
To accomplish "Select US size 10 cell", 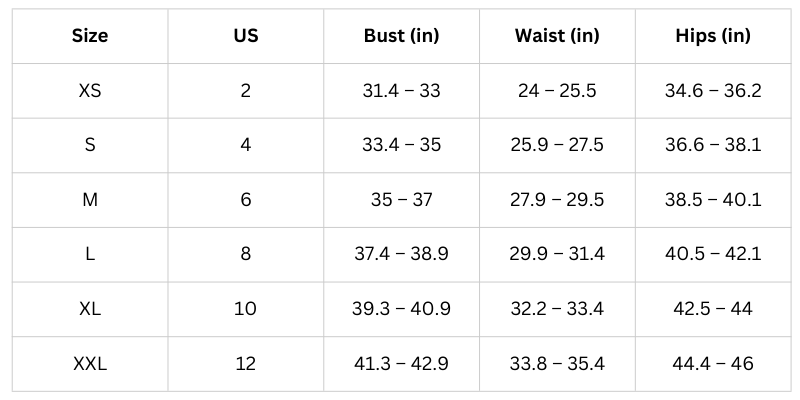I will (245, 309).
